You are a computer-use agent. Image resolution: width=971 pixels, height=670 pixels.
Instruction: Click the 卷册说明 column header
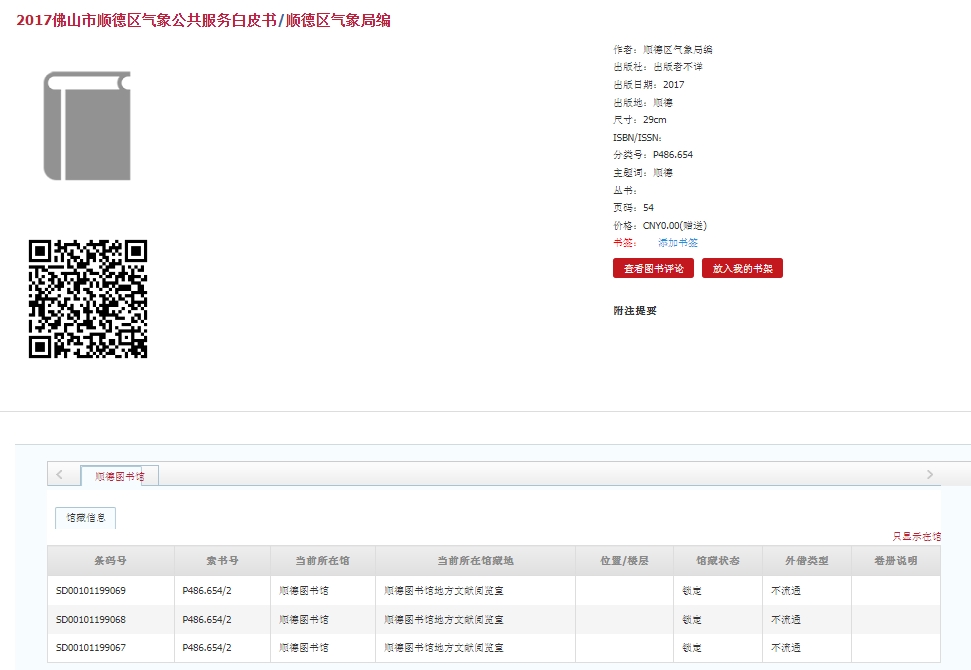895,560
